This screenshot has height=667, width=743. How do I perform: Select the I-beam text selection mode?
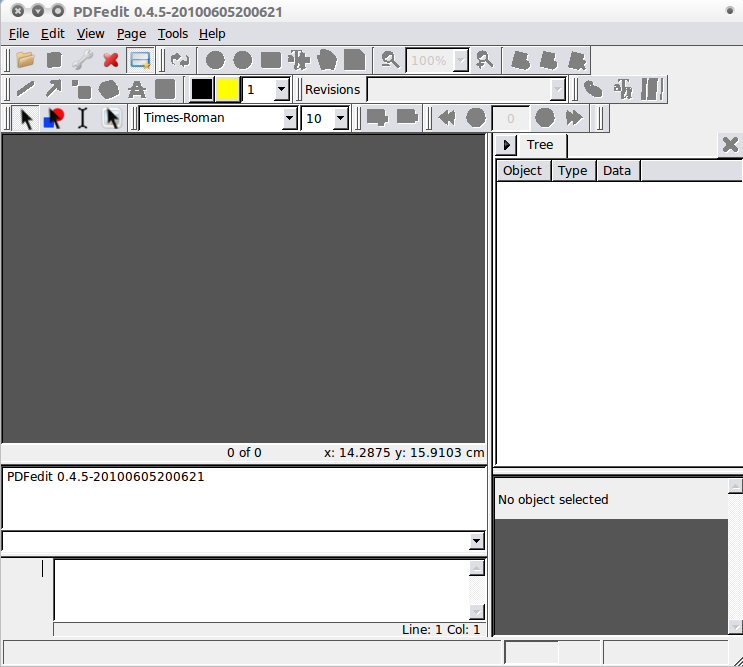82,118
